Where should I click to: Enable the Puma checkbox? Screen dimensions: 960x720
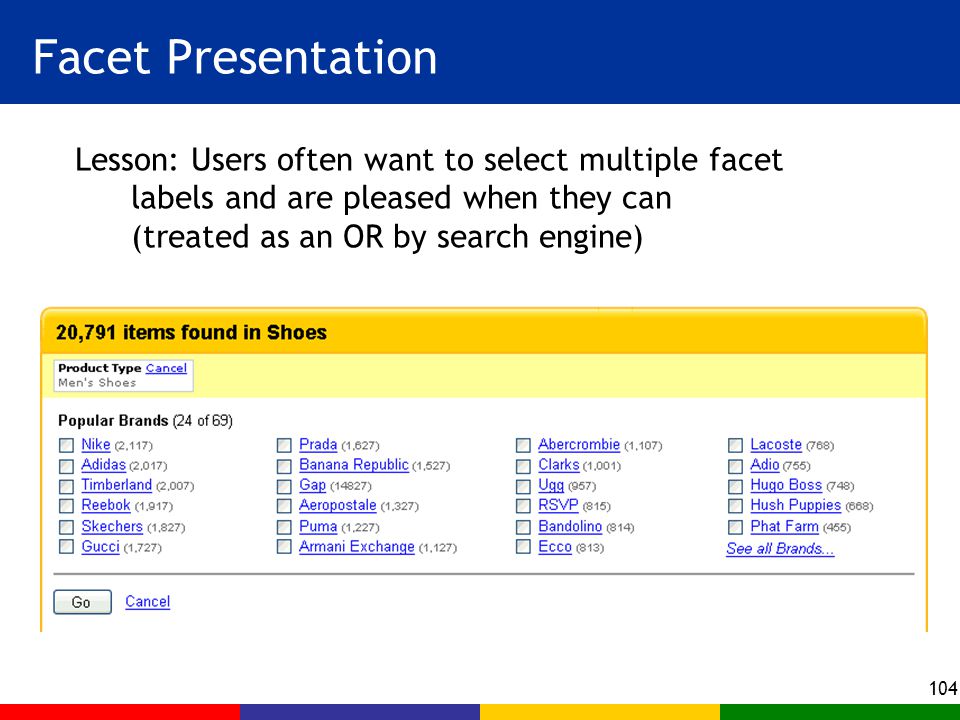284,527
